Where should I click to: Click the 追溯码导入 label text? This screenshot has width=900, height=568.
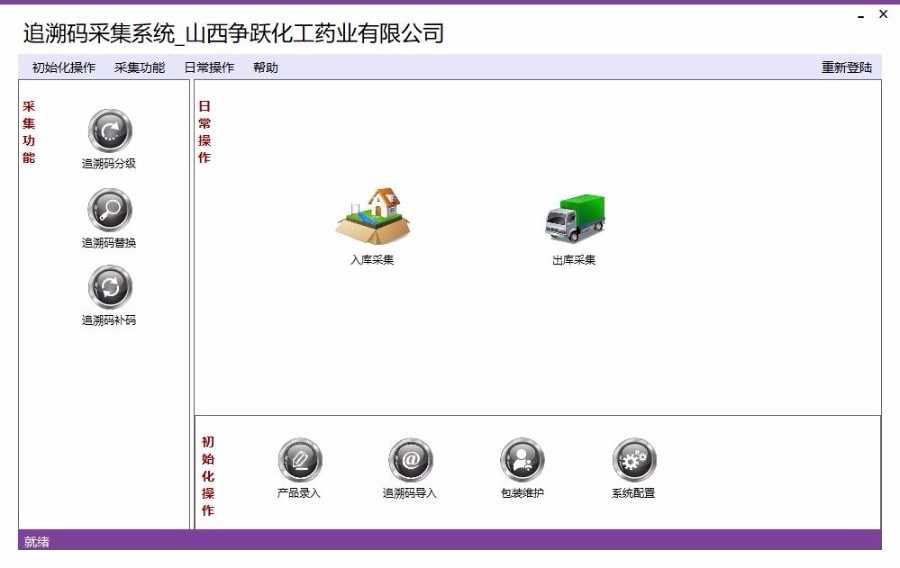click(410, 493)
